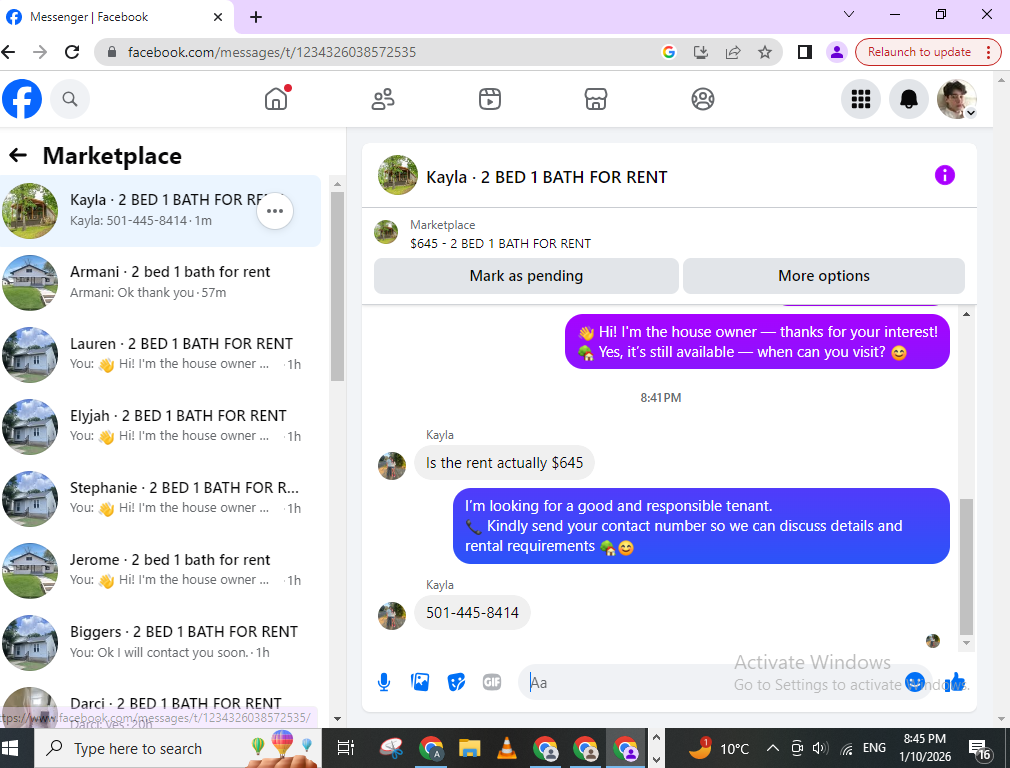Image resolution: width=1010 pixels, height=768 pixels.
Task: Attach a file with the photo icon
Action: point(420,682)
